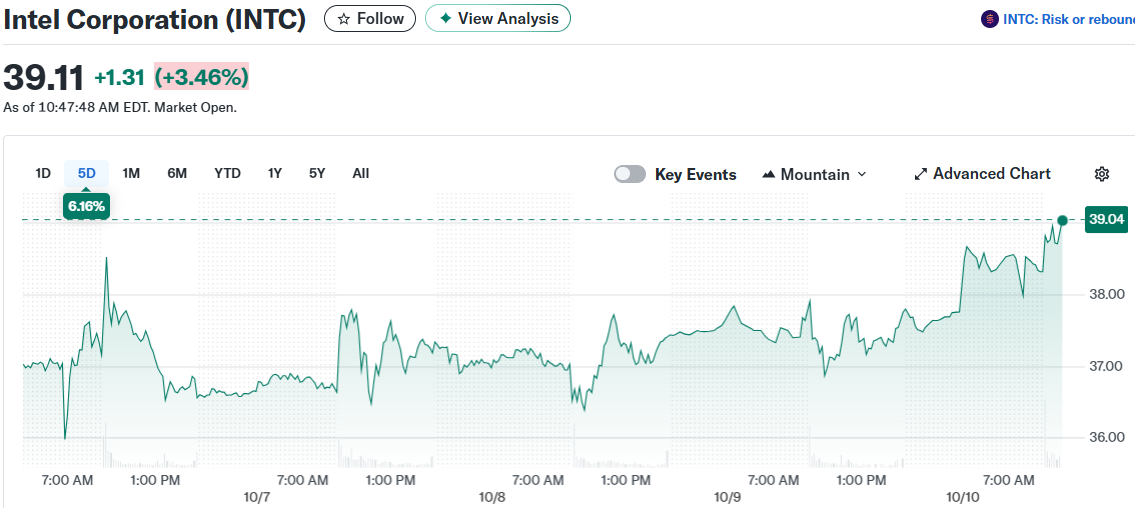The image size is (1135, 508).
Task: Click the star icon in the Follow button
Action: 344,19
